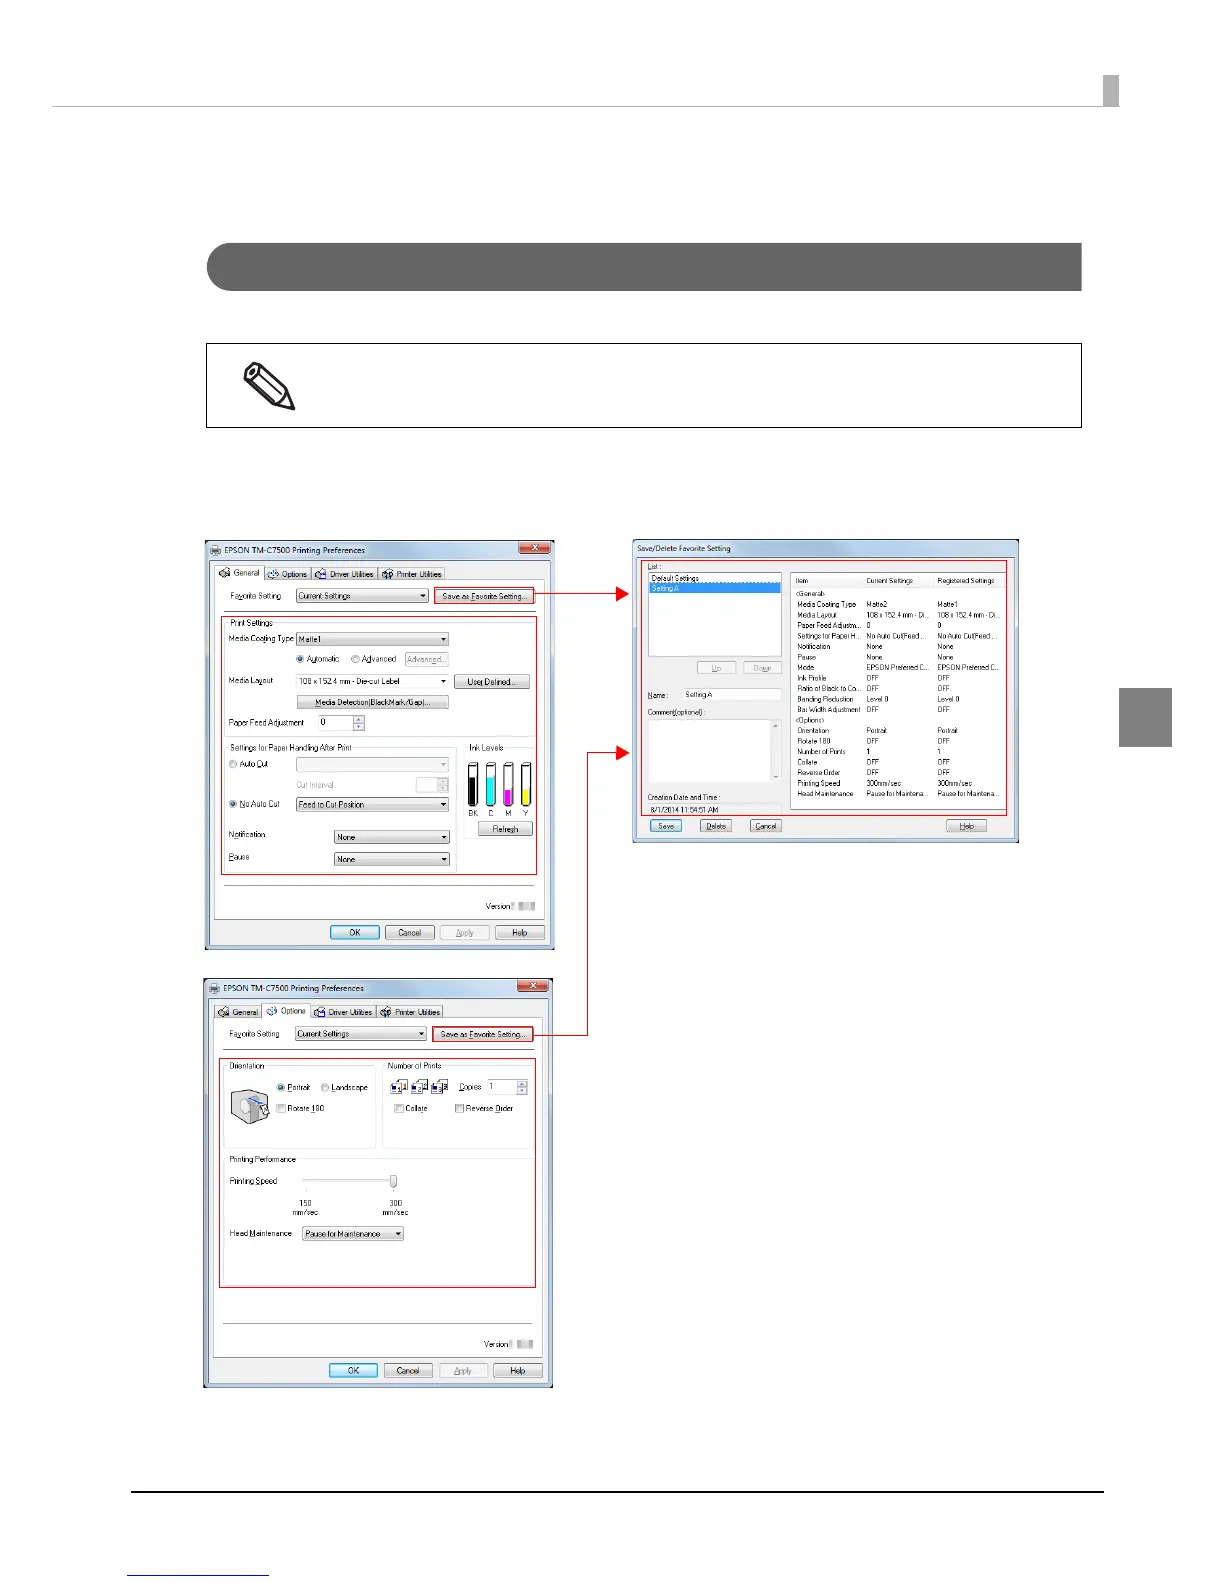1224x1584 pixels.
Task: Click the User Defined button
Action: click(x=492, y=682)
